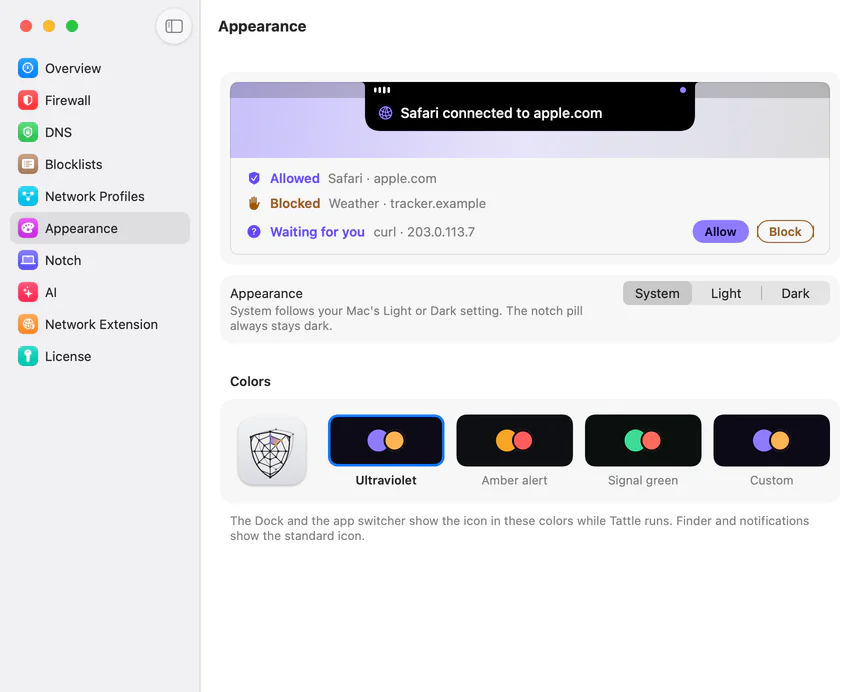Select the Amber alert color theme swatch
Viewport: 860px width, 692px height.
tap(514, 440)
